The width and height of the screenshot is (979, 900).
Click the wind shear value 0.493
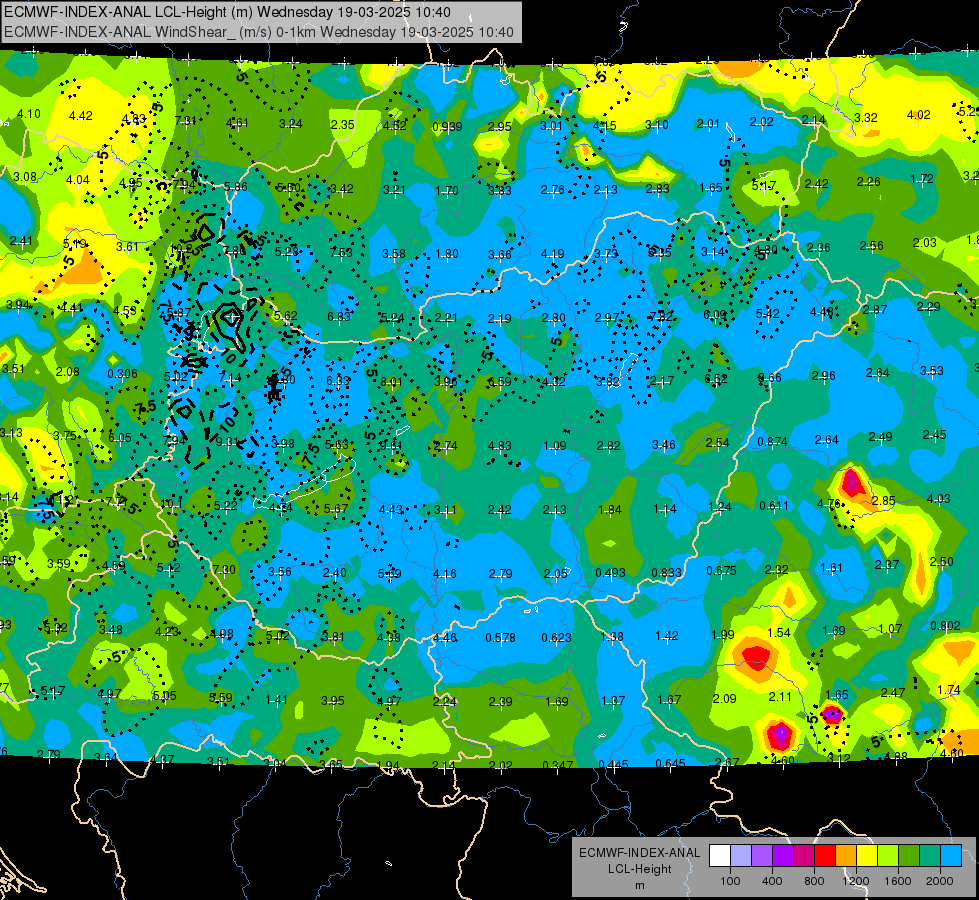tap(611, 573)
